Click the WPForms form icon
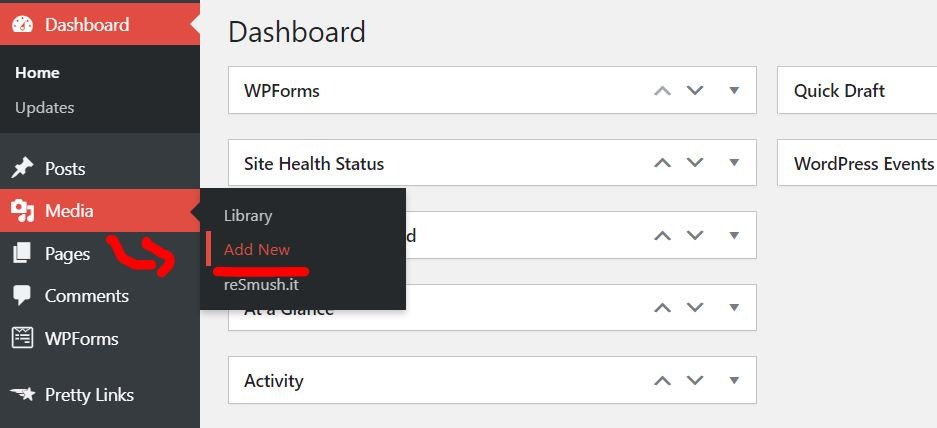 point(23,338)
